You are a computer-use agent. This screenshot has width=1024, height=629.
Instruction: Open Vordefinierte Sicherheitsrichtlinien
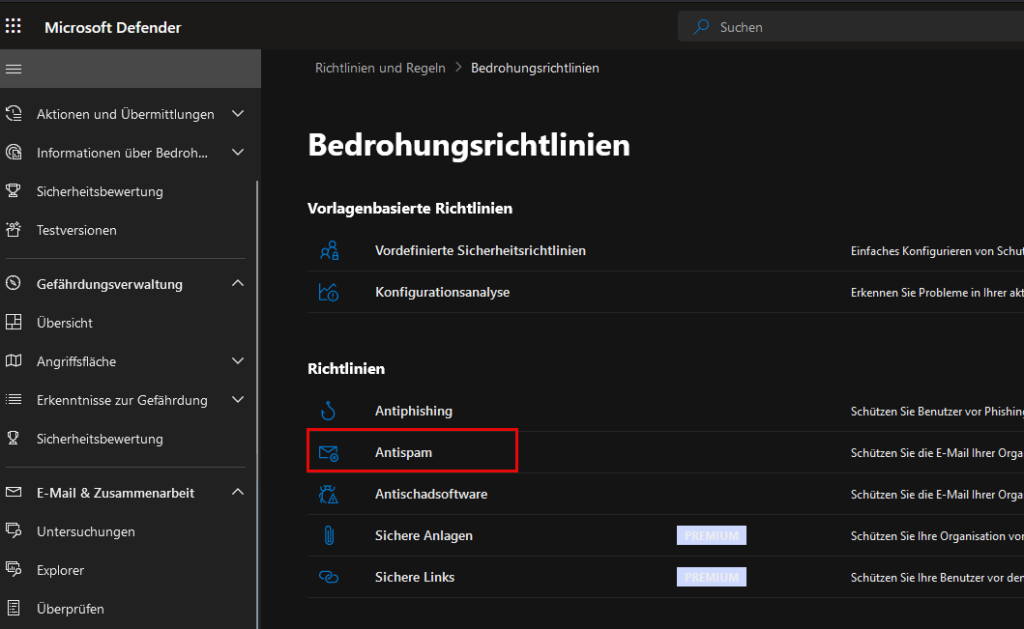click(480, 250)
